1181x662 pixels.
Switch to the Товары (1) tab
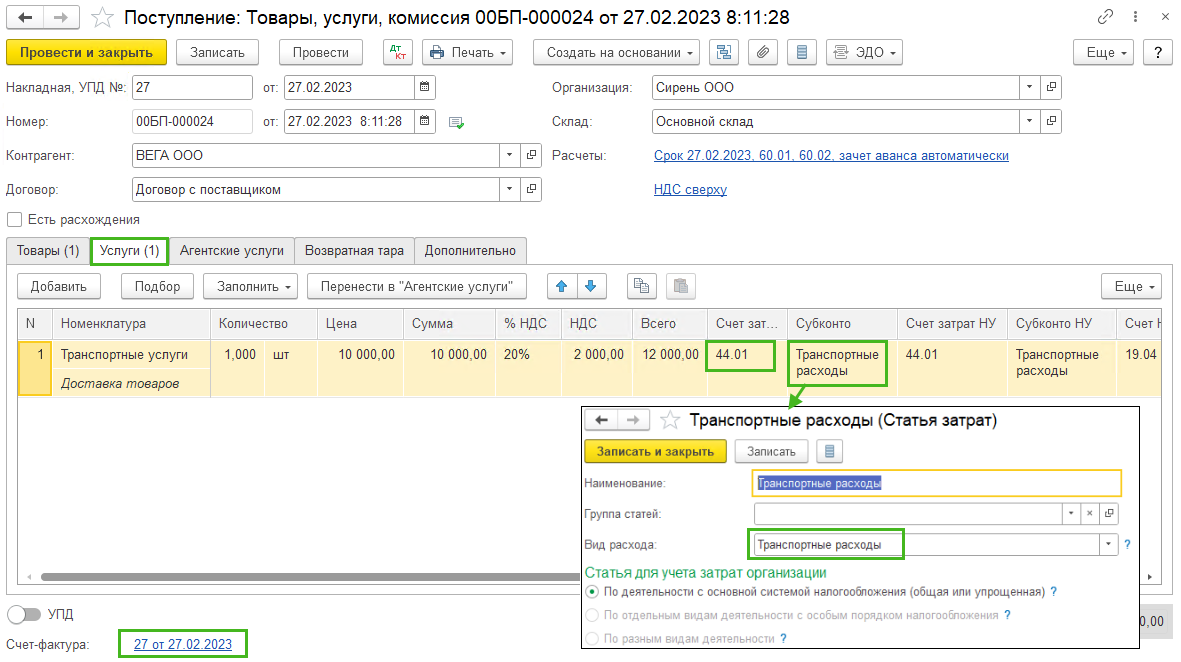click(48, 251)
